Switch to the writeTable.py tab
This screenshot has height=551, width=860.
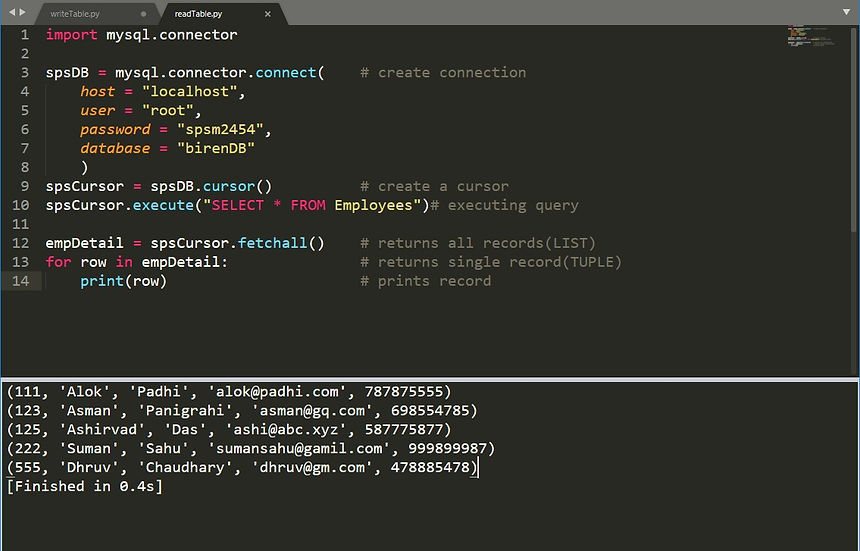pos(76,14)
